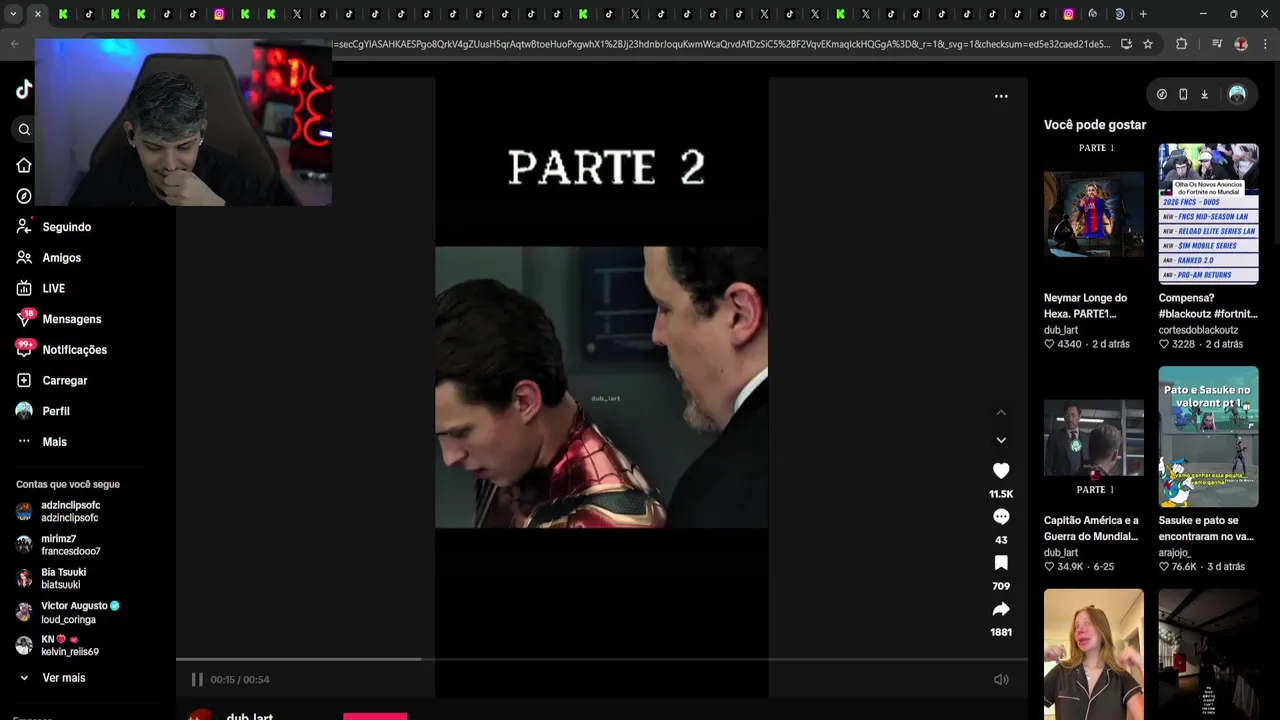1280x720 pixels.
Task: Open the 'Sasuke e pato se encontraram' title
Action: pyautogui.click(x=1206, y=529)
